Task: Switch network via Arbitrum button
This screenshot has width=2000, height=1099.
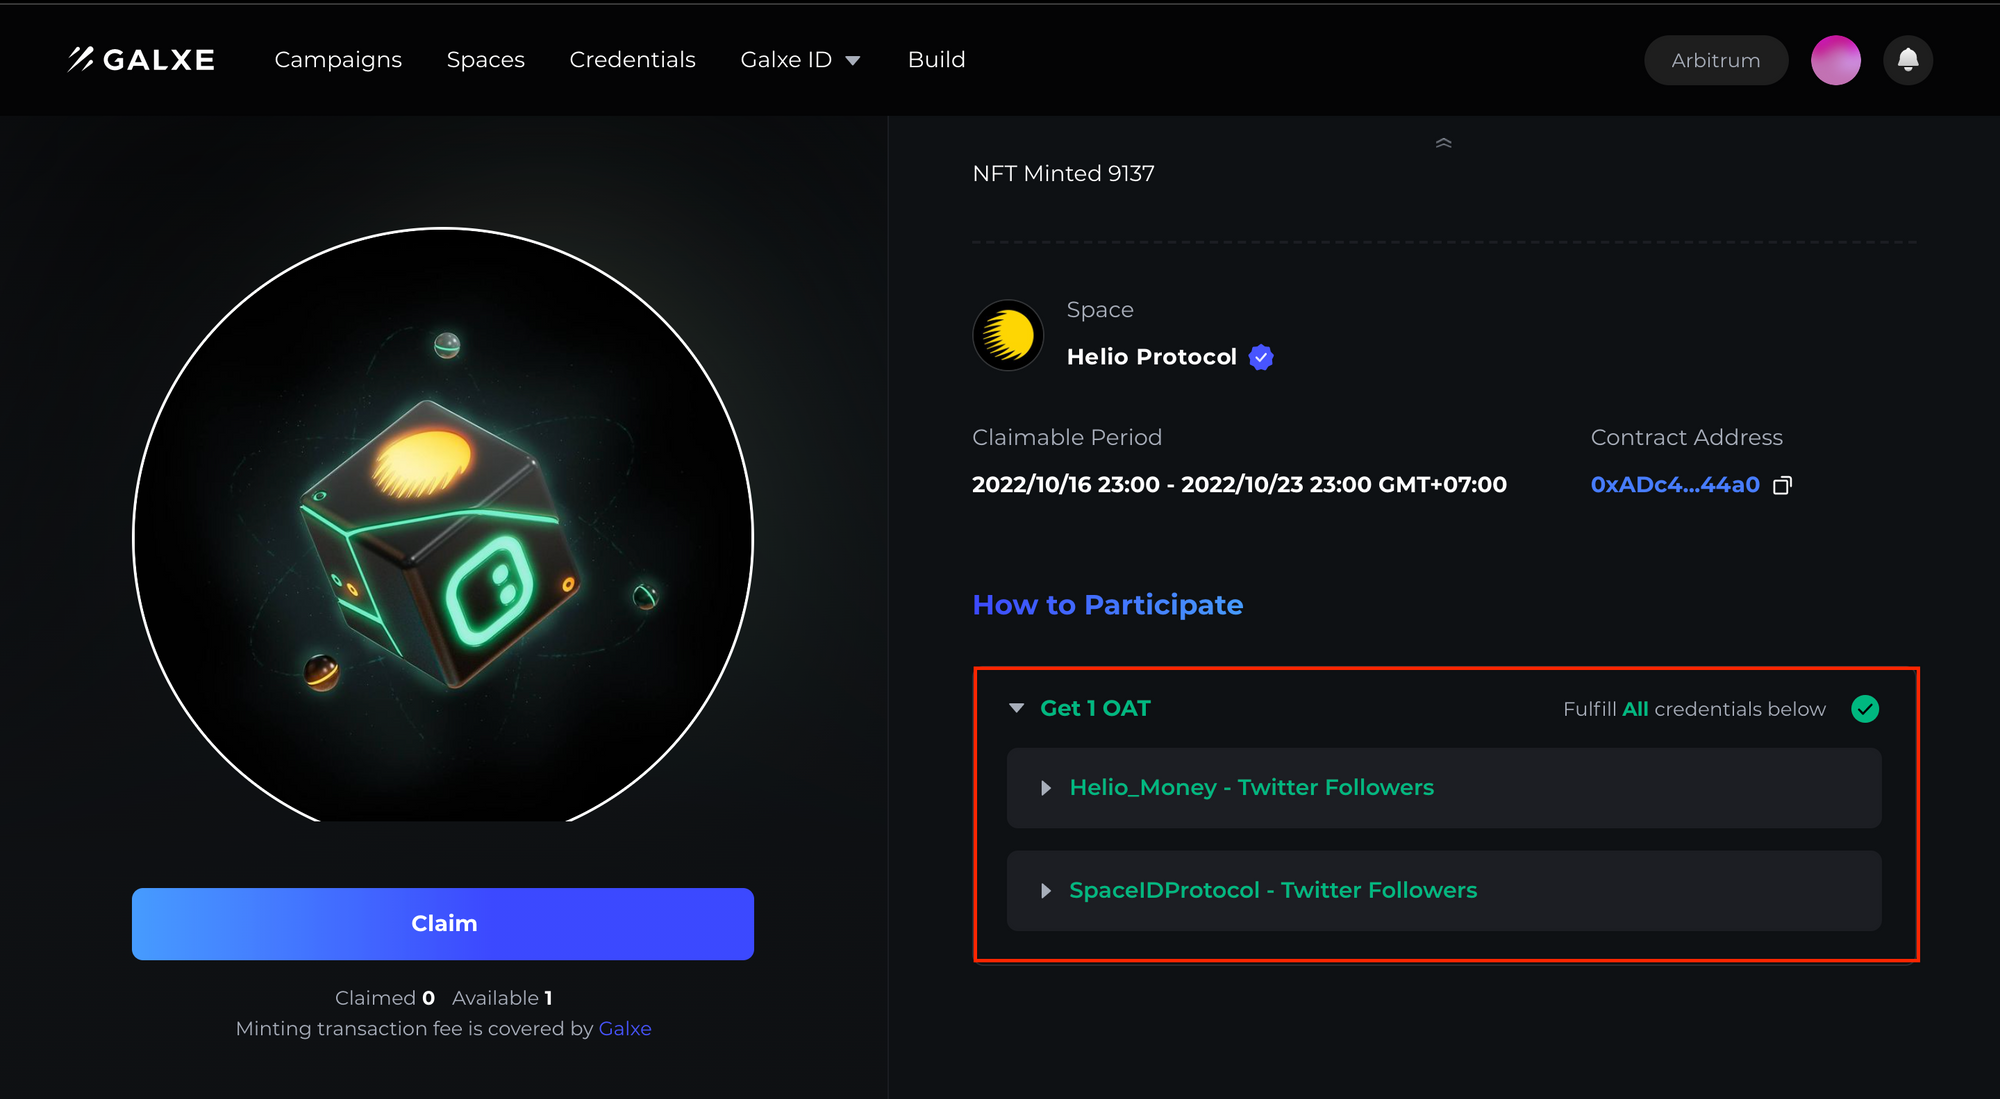Action: (x=1716, y=60)
